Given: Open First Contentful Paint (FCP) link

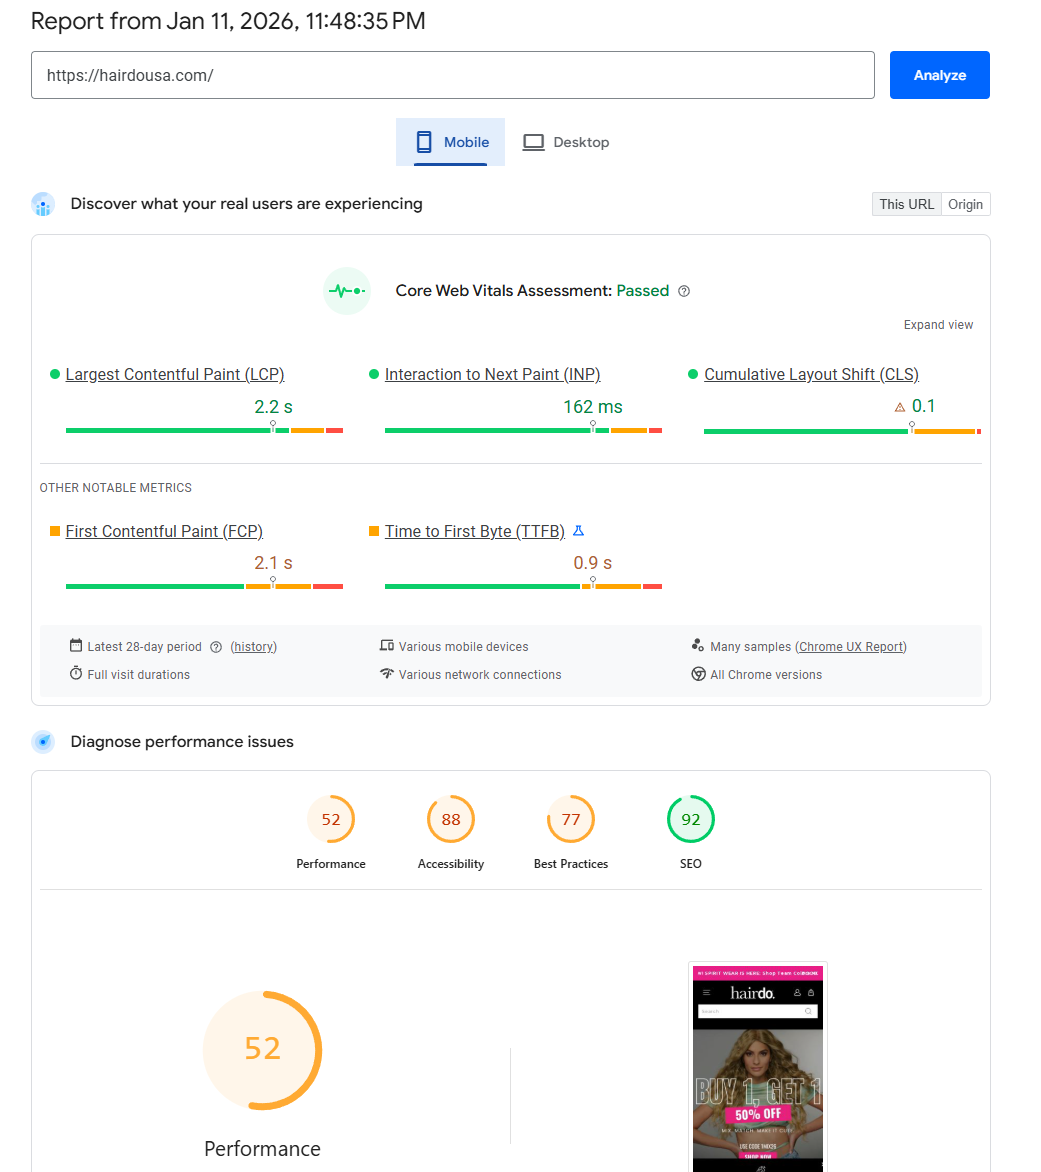Looking at the screenshot, I should [x=164, y=531].
